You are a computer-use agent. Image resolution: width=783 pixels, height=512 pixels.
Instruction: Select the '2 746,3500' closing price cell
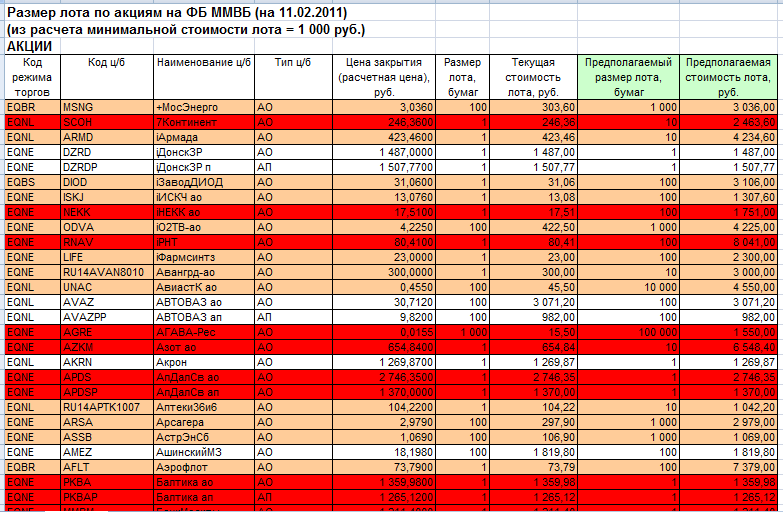(x=384, y=377)
